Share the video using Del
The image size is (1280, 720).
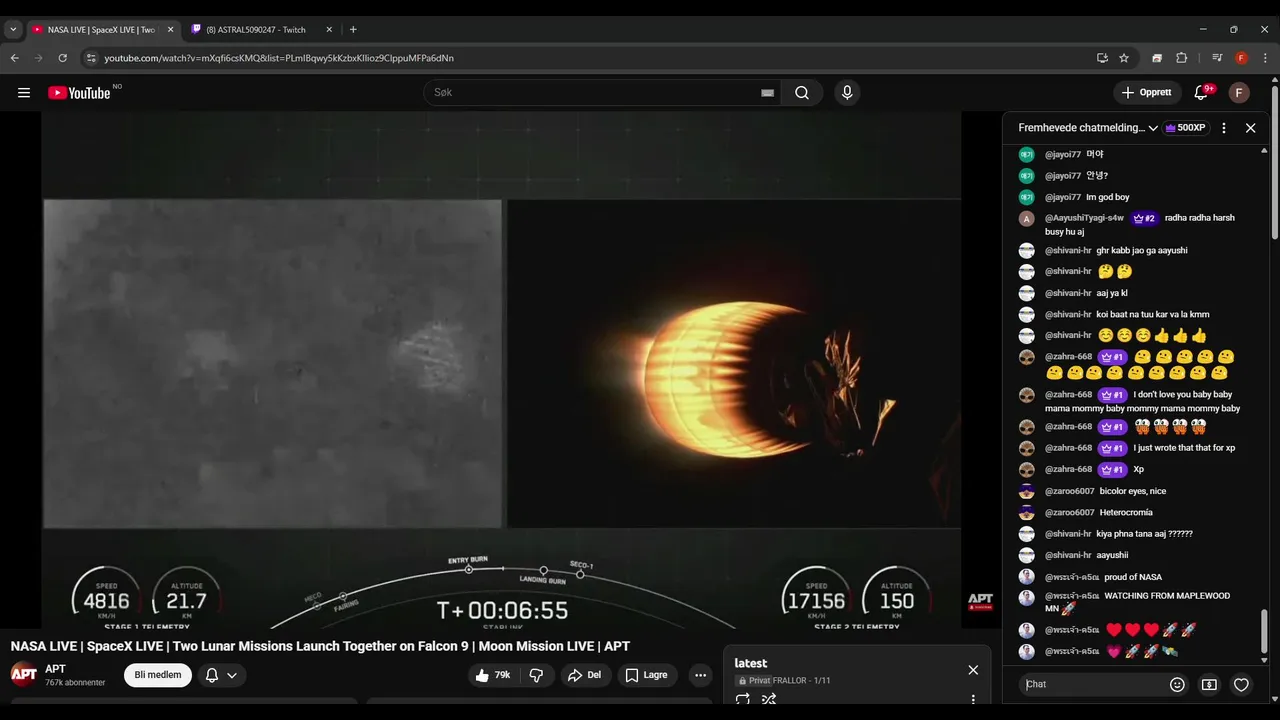coord(585,675)
